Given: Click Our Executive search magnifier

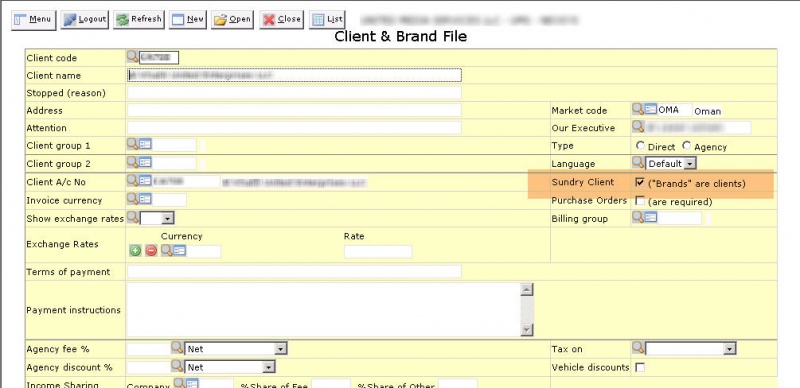Looking at the screenshot, I should (638, 126).
